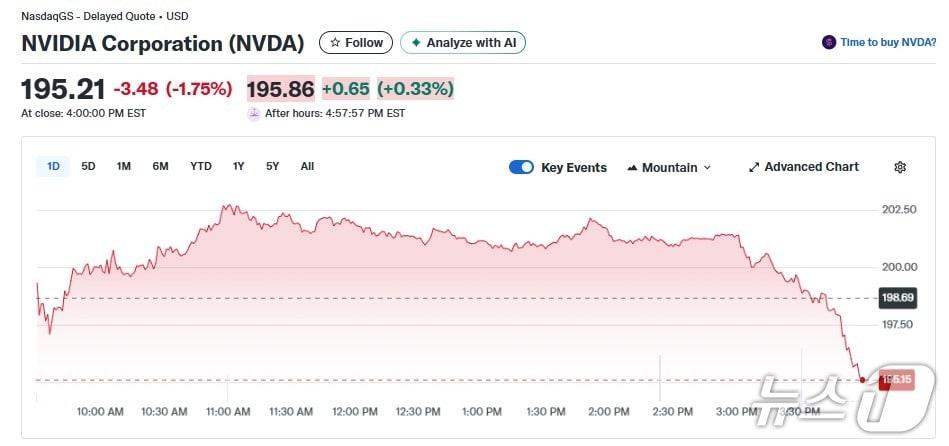
Task: Expand the Mountain chart type dropdown
Action: pyautogui.click(x=707, y=168)
